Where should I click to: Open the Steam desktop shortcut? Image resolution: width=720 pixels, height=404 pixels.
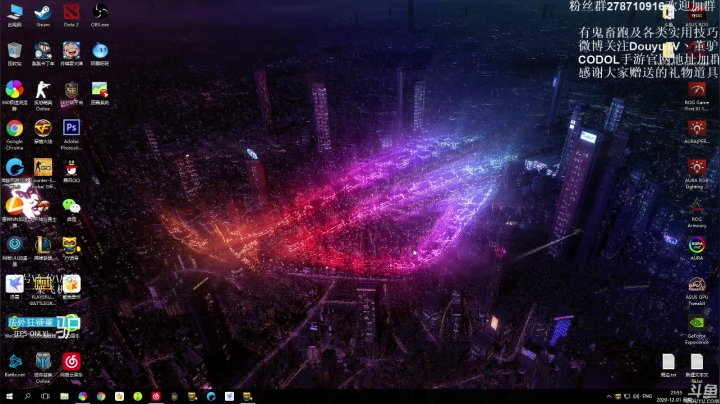coord(43,15)
